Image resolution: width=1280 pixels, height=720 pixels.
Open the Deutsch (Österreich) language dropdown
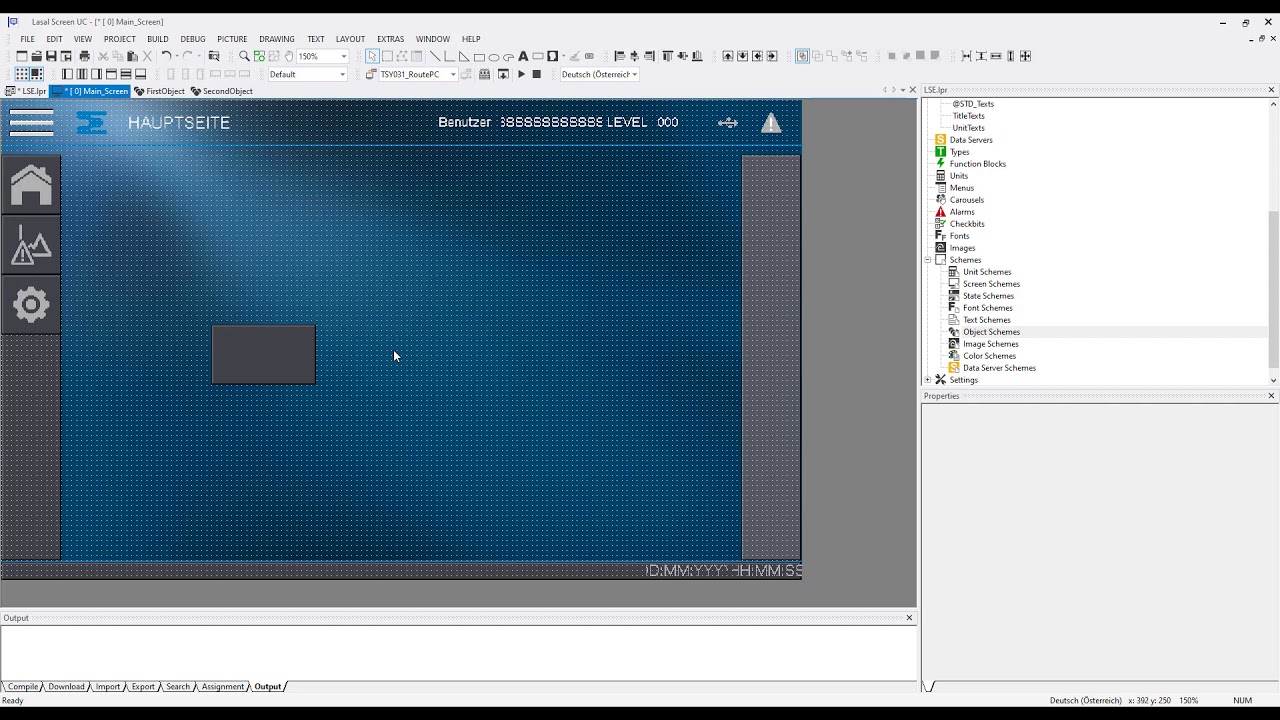pyautogui.click(x=634, y=74)
